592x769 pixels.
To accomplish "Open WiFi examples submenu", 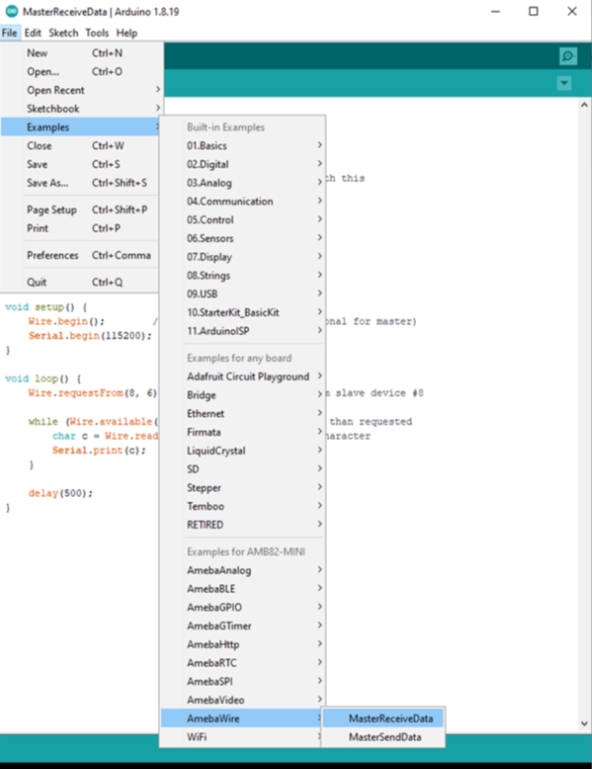I will 243,737.
